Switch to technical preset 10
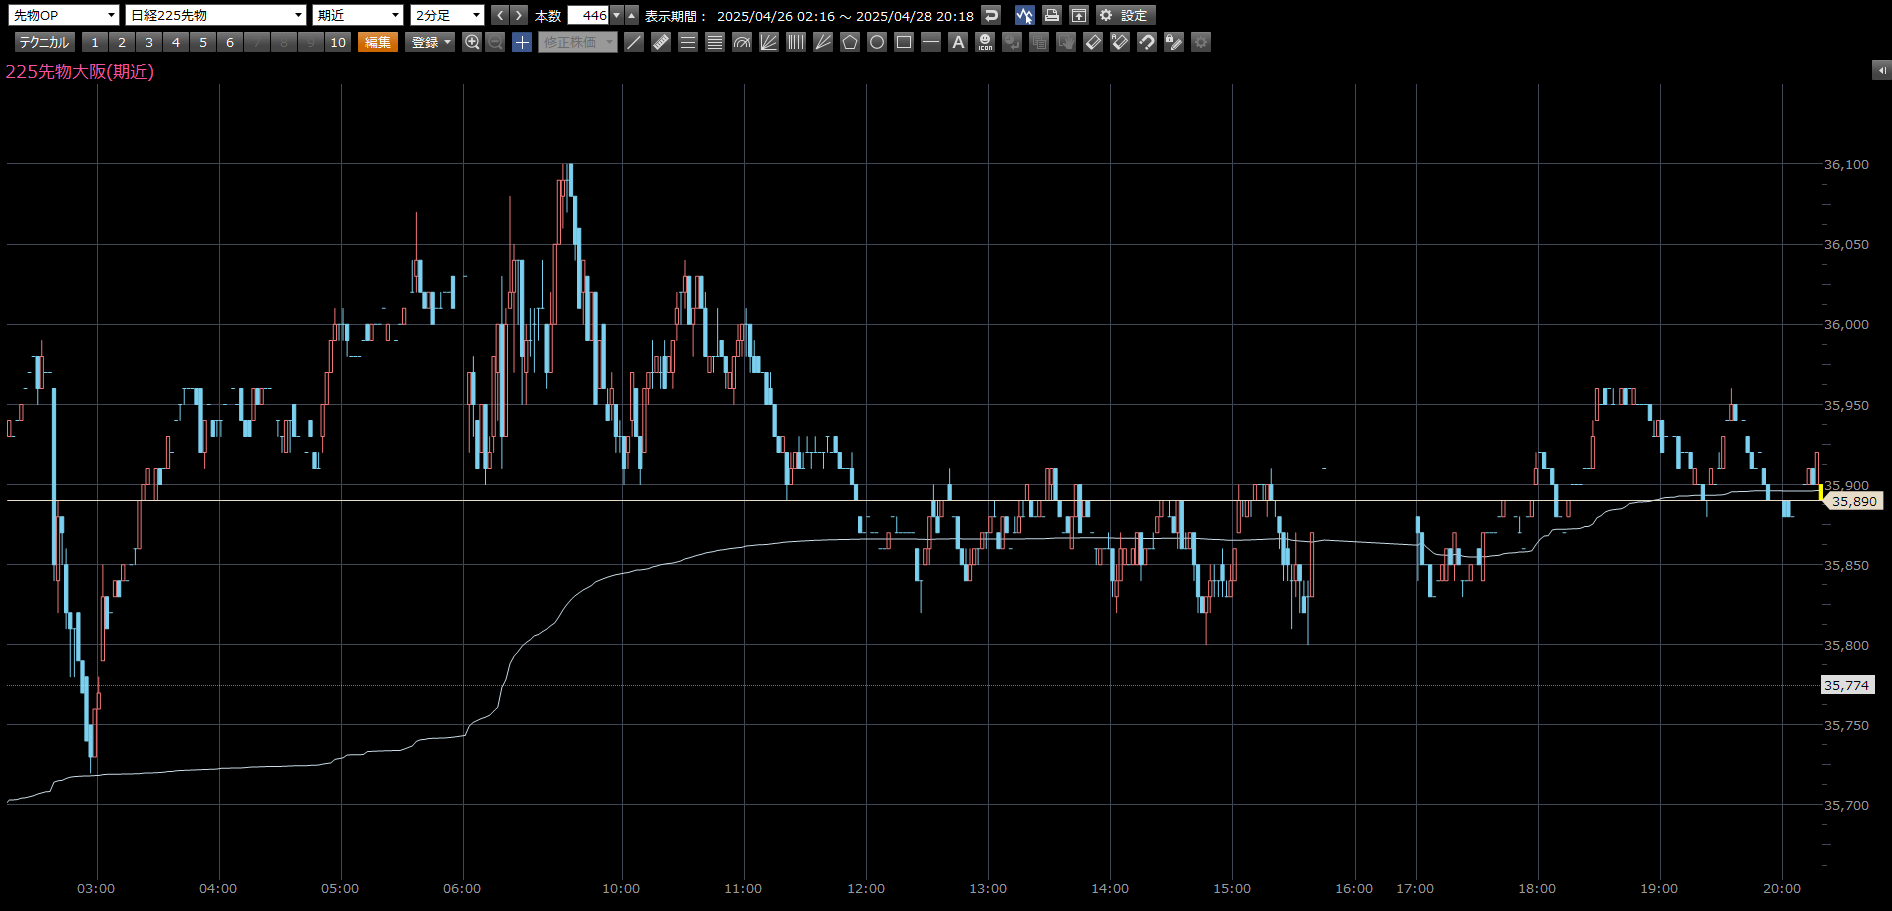The height and width of the screenshot is (911, 1892). click(x=338, y=42)
